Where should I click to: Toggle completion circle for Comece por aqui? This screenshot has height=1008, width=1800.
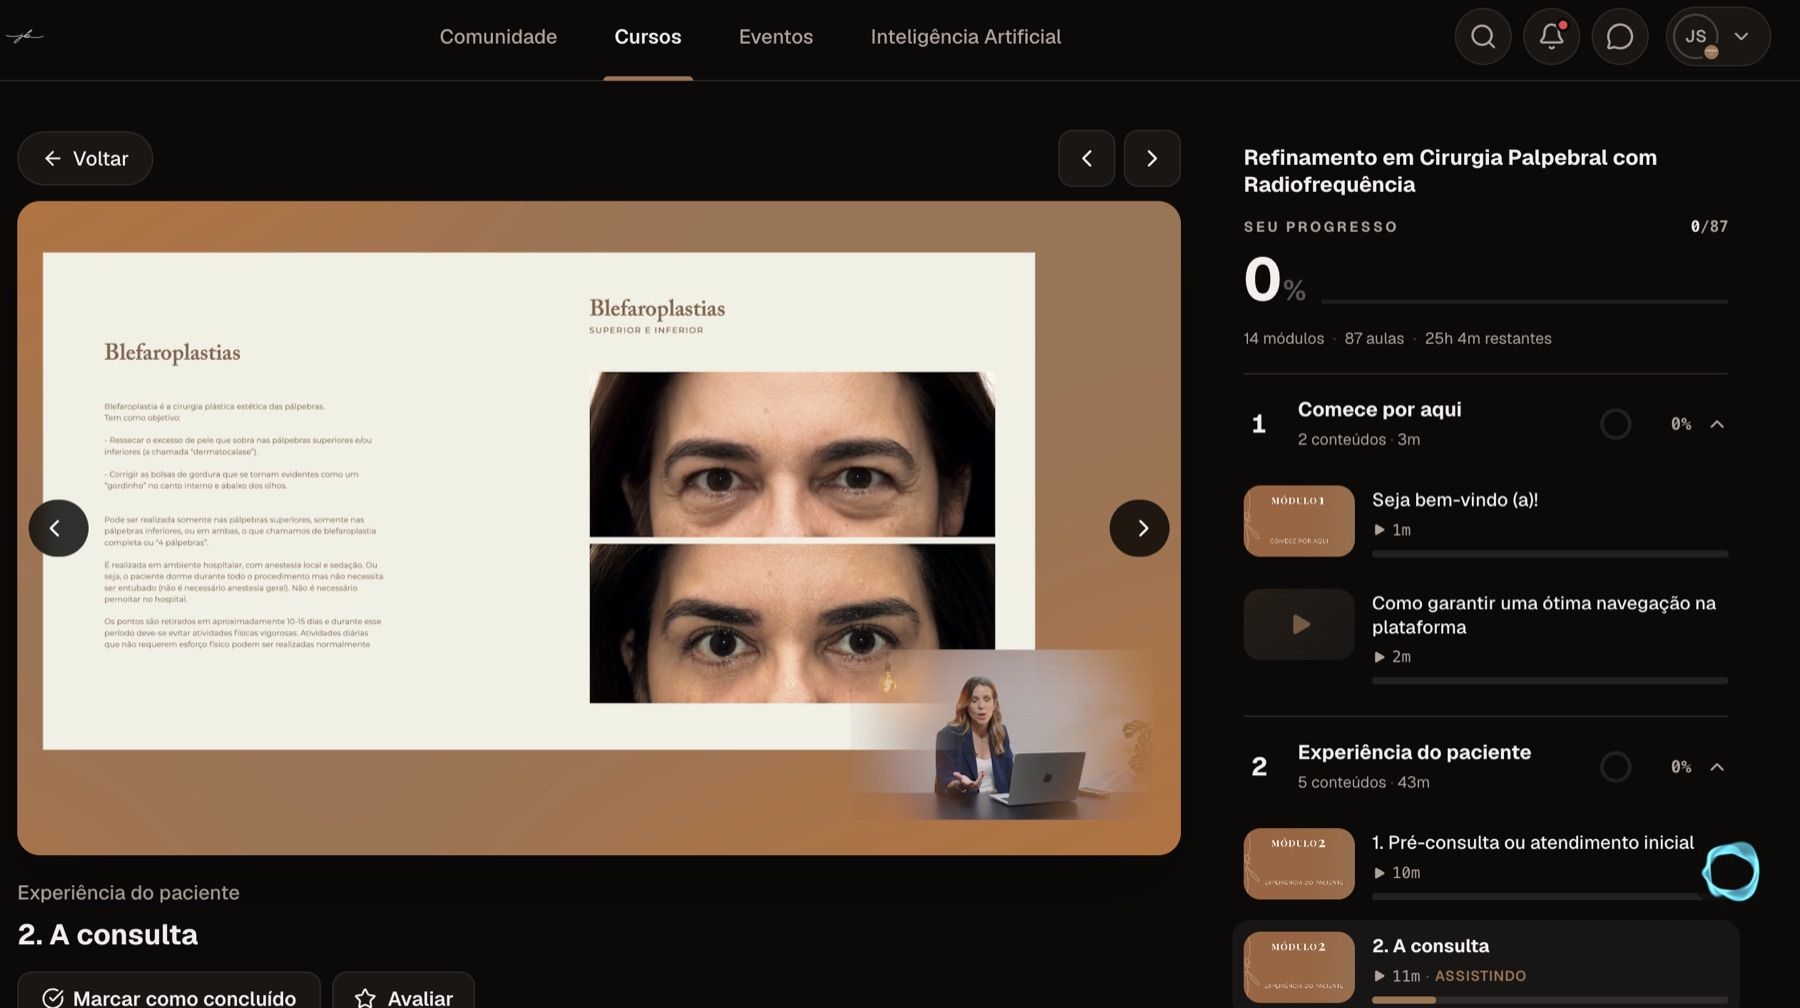pyautogui.click(x=1615, y=424)
